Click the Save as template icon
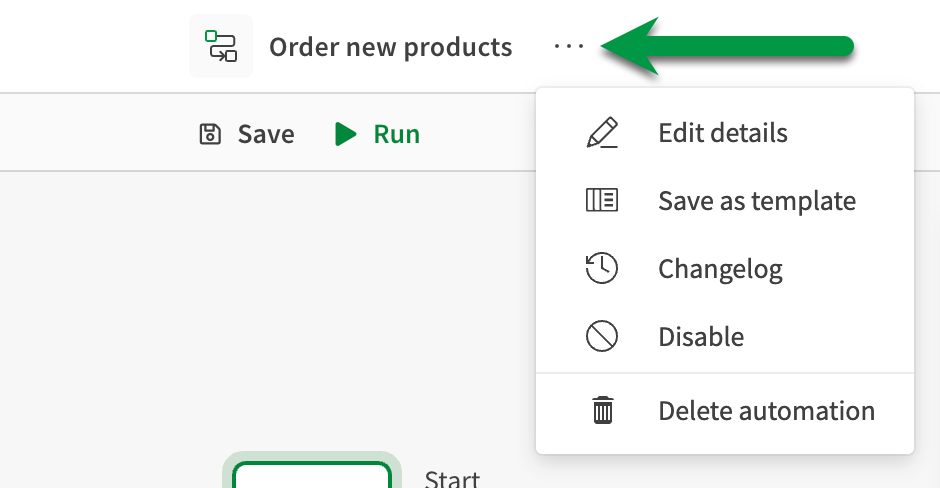 602,200
